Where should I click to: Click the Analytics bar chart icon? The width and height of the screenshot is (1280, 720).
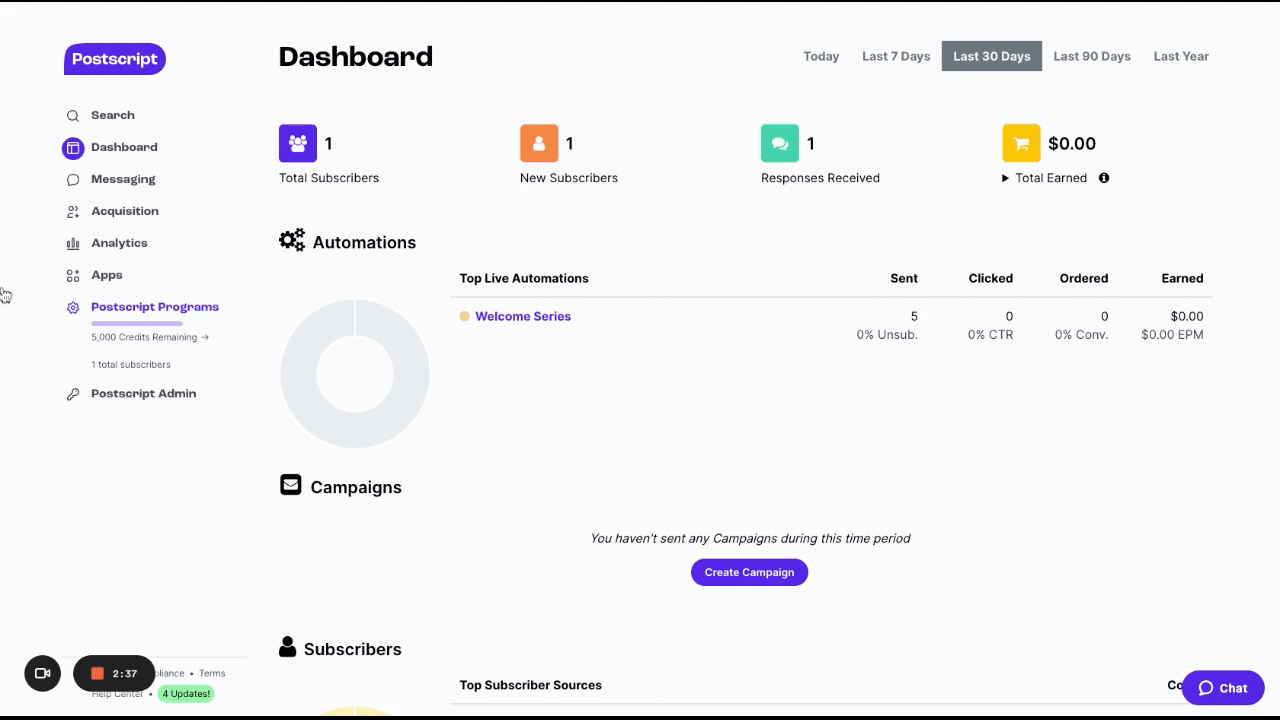(x=73, y=244)
